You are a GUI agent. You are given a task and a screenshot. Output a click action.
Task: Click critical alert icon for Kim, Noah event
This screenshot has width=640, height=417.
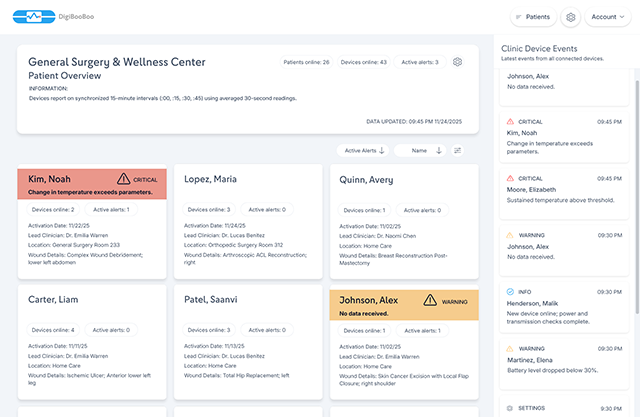[510, 121]
